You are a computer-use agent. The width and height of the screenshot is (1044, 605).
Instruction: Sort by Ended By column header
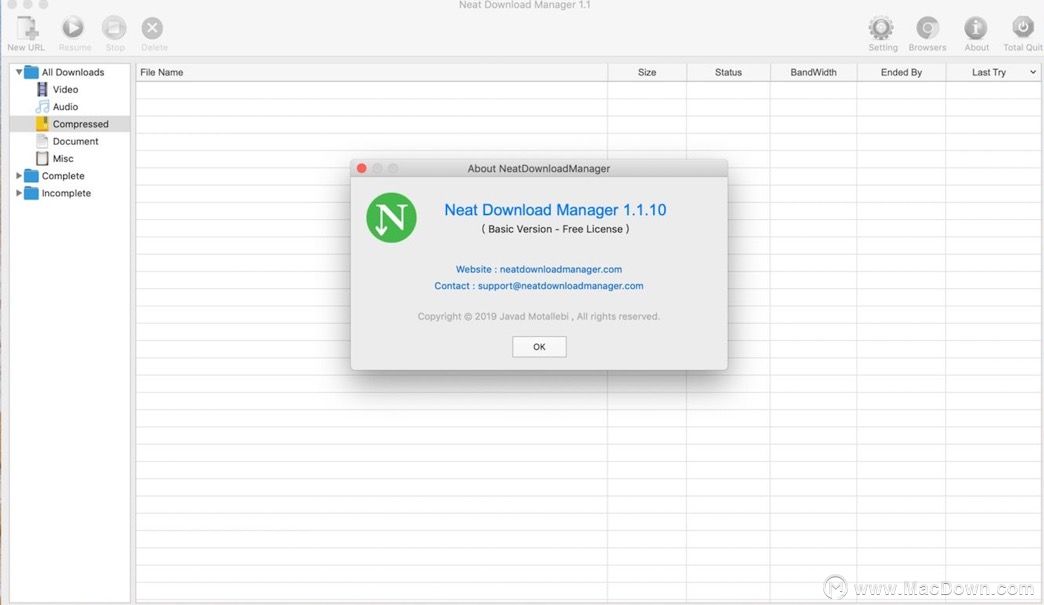coord(902,72)
